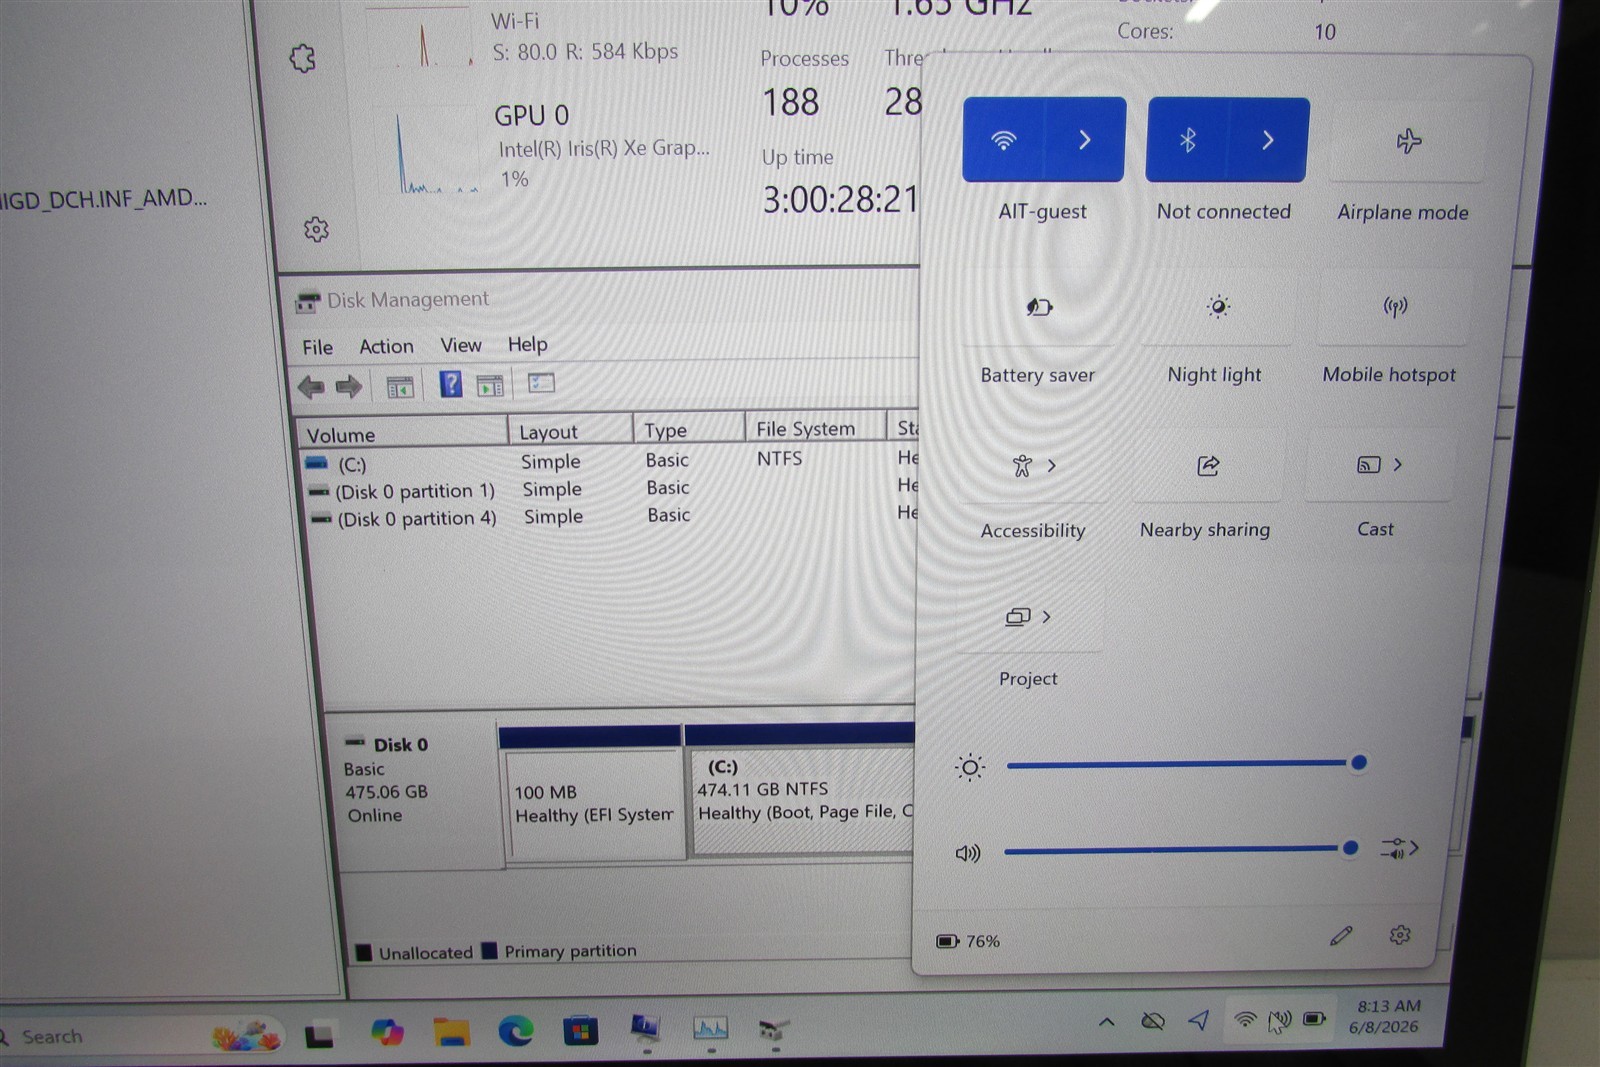Launch Copilot from taskbar

point(387,1033)
